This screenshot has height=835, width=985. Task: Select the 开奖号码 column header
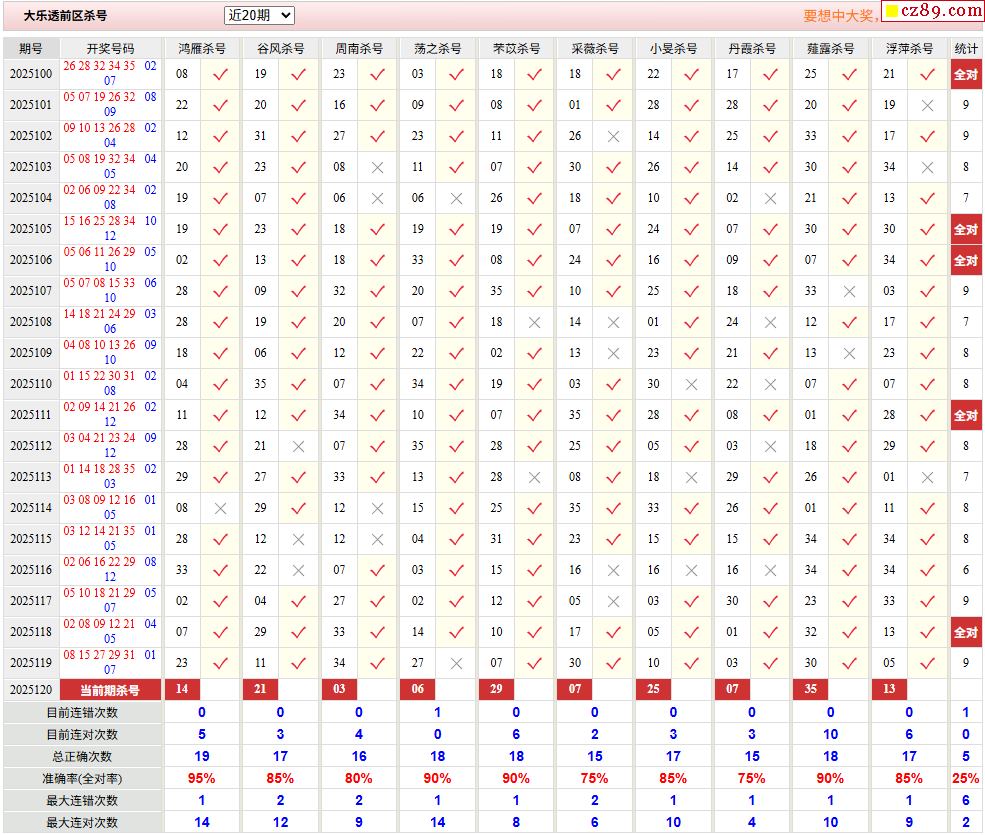pyautogui.click(x=110, y=48)
